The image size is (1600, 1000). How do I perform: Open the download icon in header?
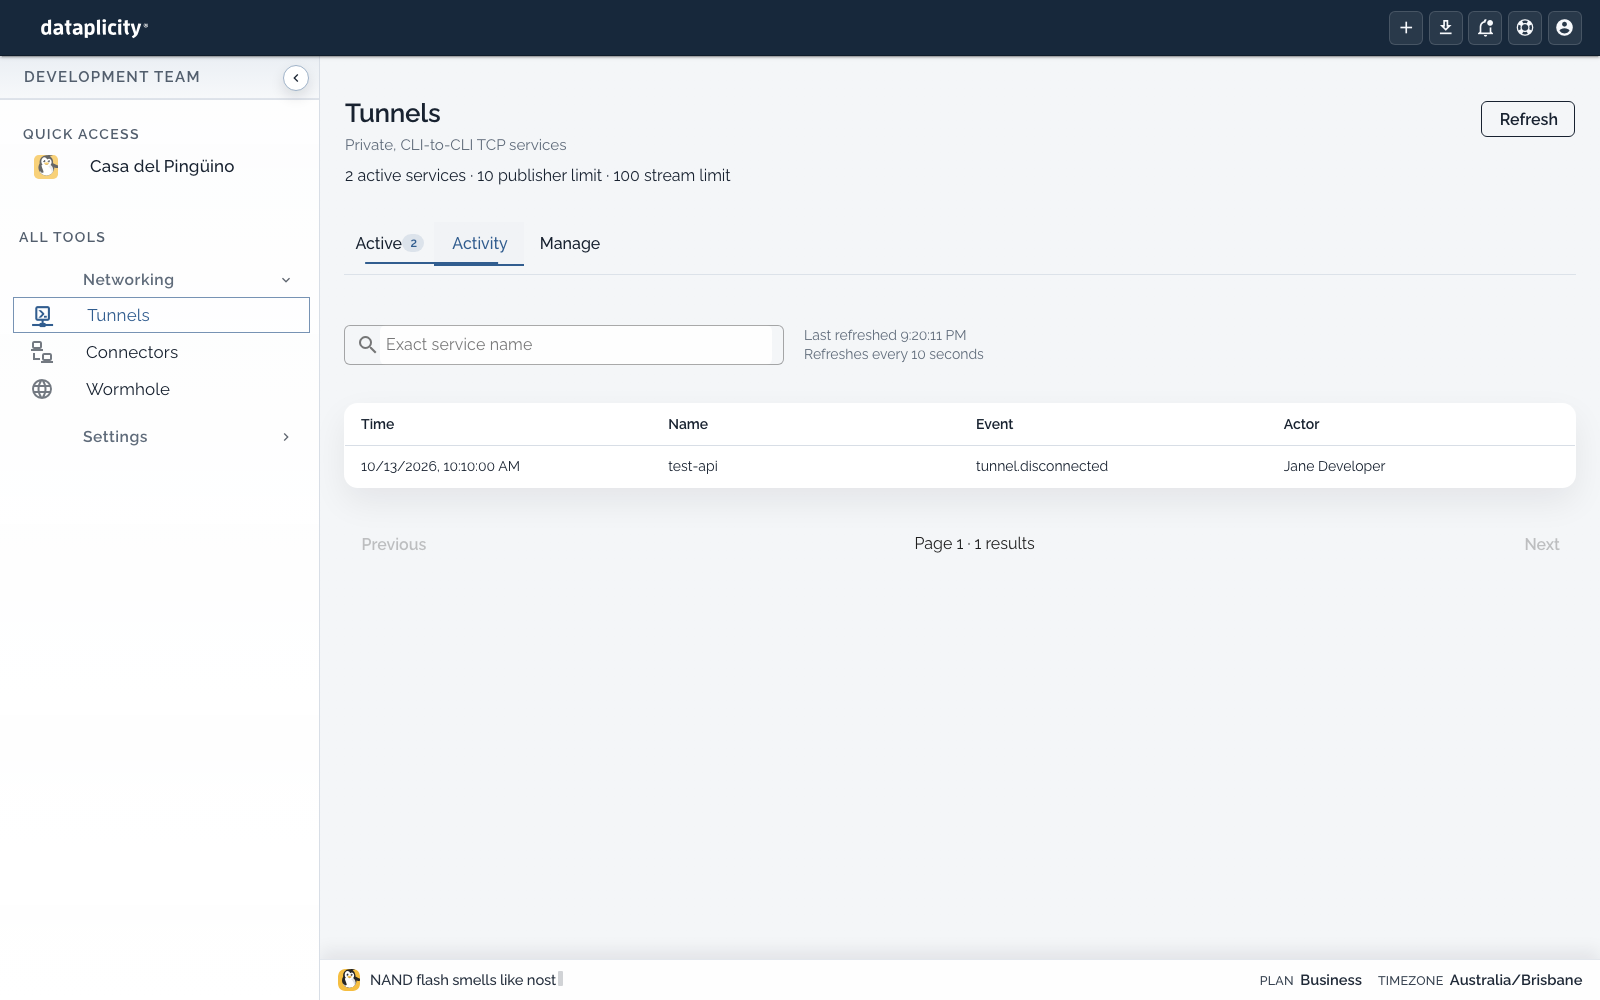1446,28
